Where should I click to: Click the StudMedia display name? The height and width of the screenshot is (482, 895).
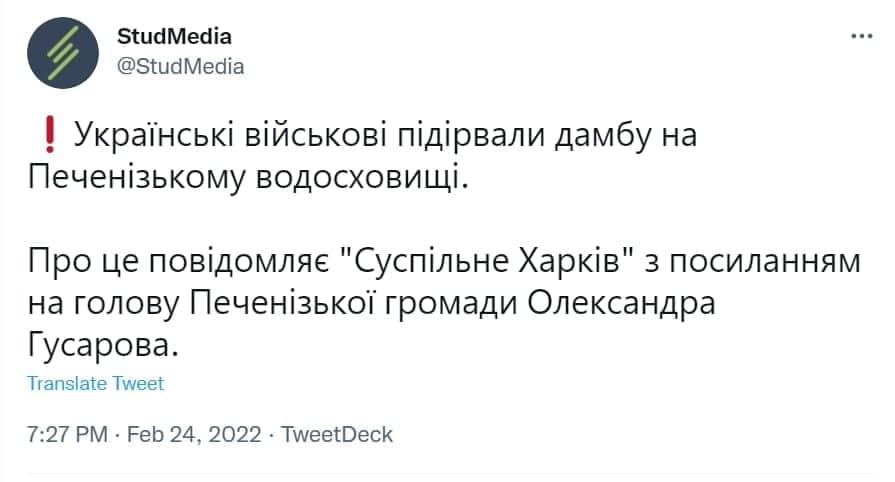tap(174, 37)
